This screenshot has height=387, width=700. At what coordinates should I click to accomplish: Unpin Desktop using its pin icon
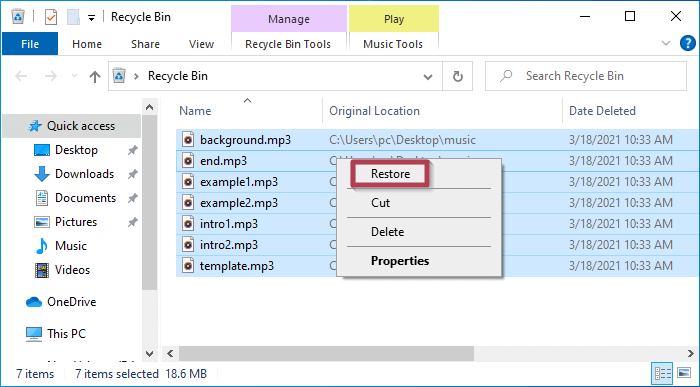click(x=133, y=150)
